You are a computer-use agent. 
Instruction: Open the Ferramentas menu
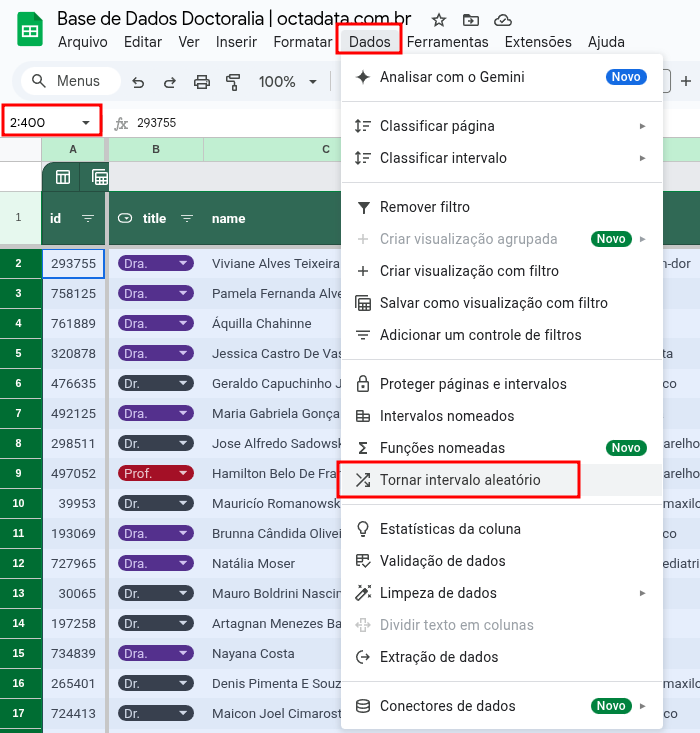(447, 42)
